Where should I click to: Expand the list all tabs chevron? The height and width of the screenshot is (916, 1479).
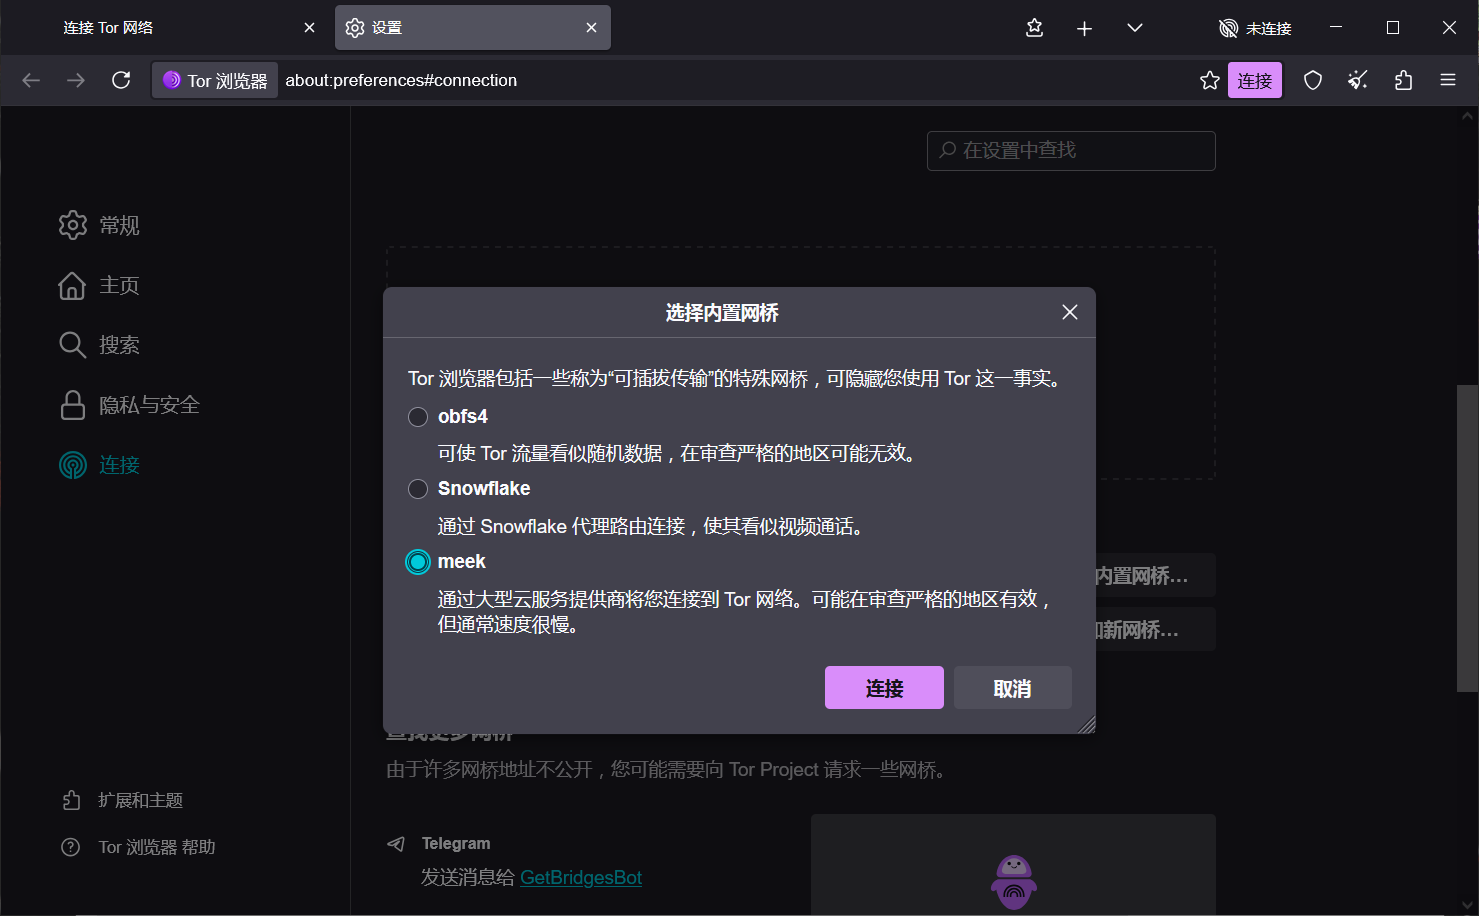(x=1134, y=28)
